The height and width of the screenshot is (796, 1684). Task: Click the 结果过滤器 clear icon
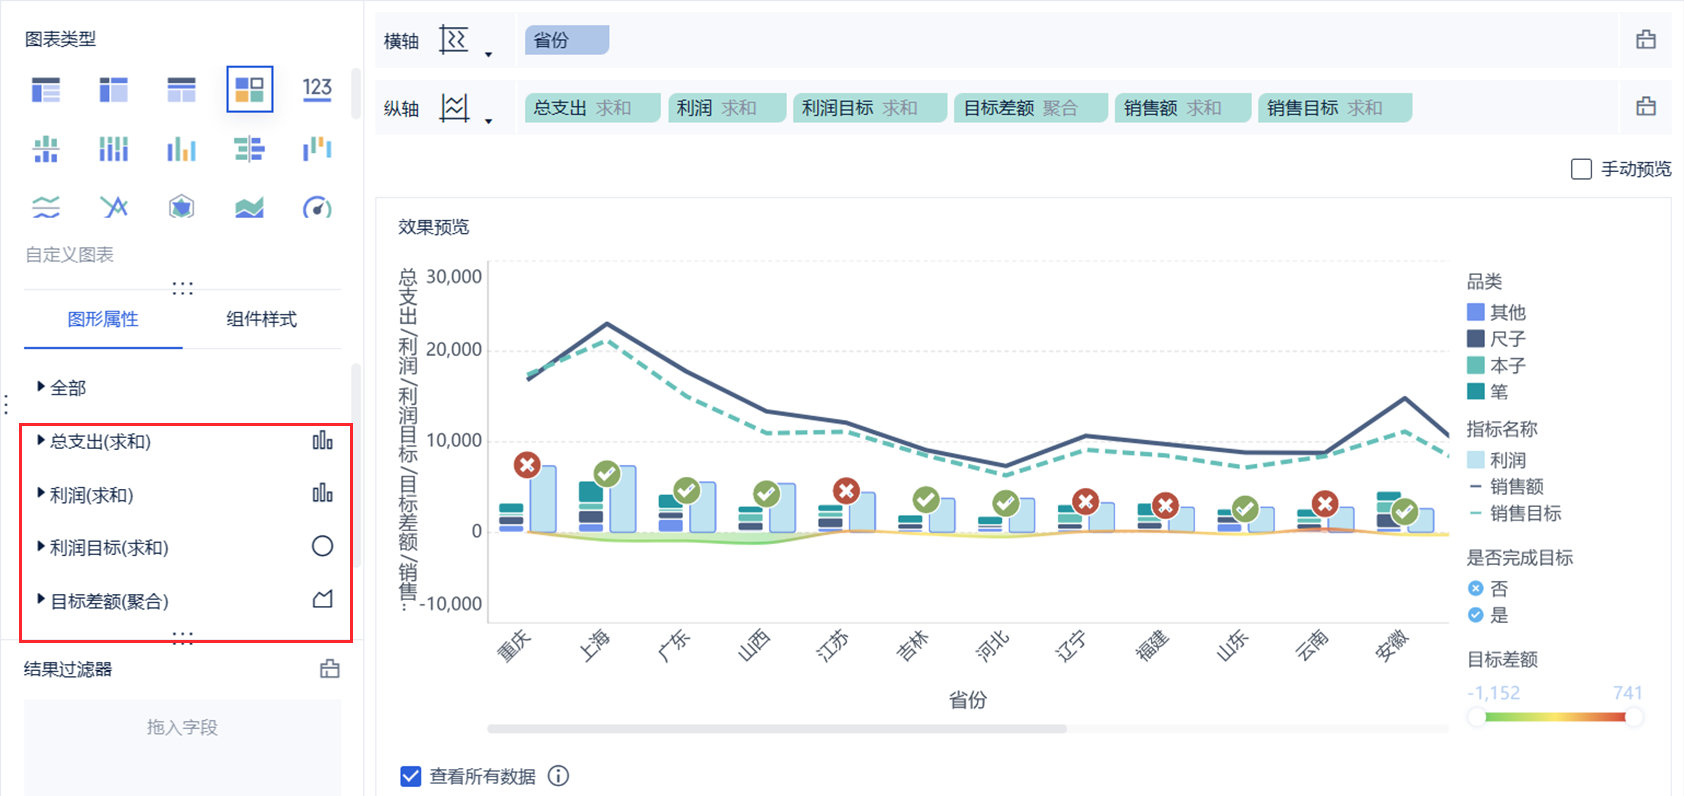(330, 669)
